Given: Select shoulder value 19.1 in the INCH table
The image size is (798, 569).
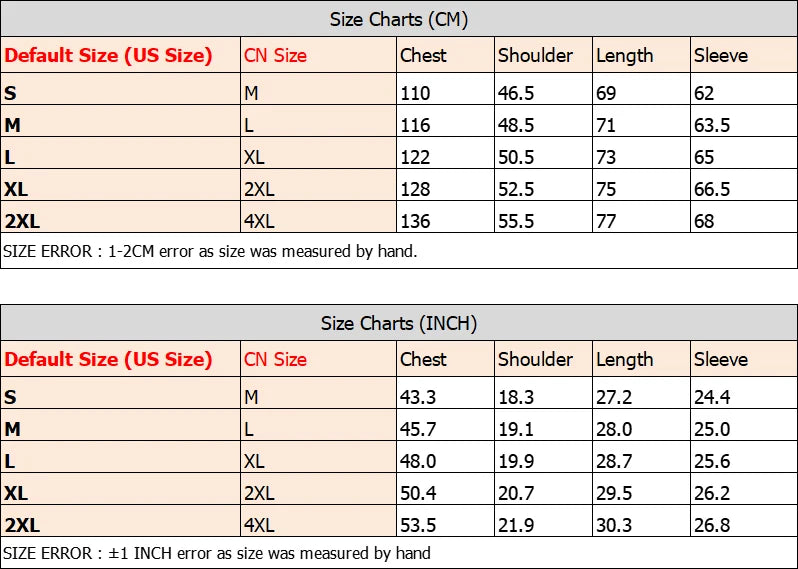Looking at the screenshot, I should coord(516,429).
